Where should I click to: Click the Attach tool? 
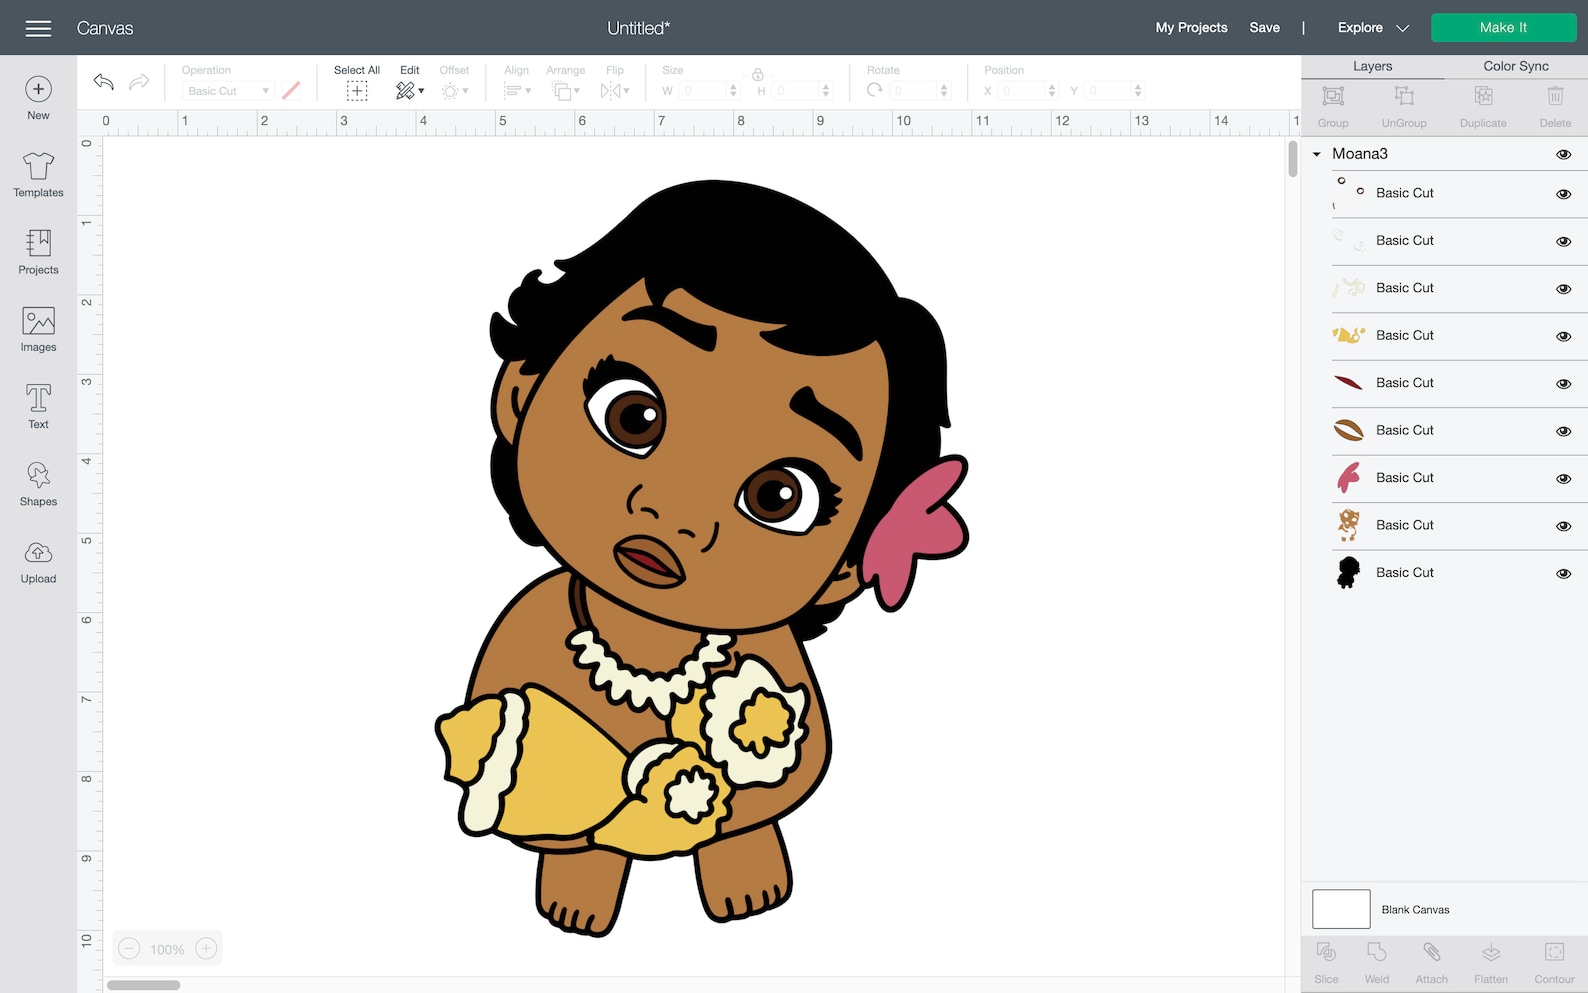pos(1431,963)
